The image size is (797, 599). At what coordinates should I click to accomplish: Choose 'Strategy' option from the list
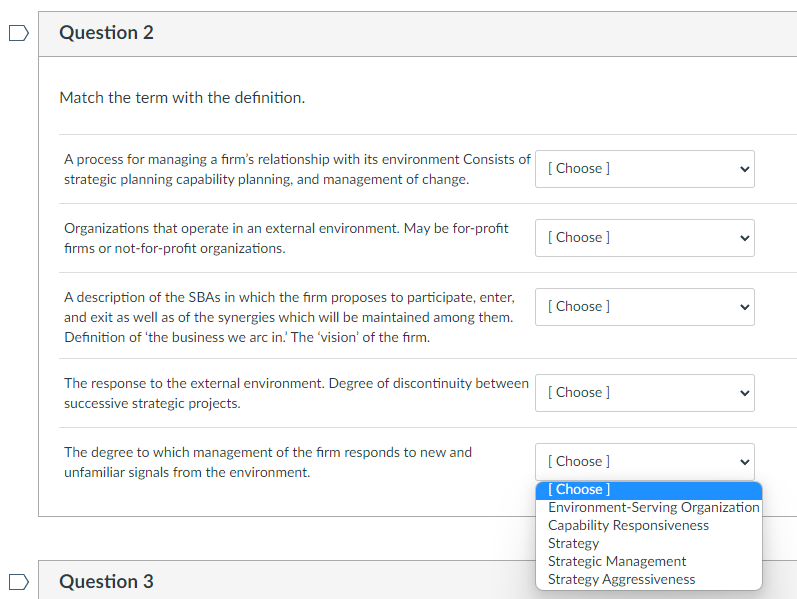click(649, 544)
